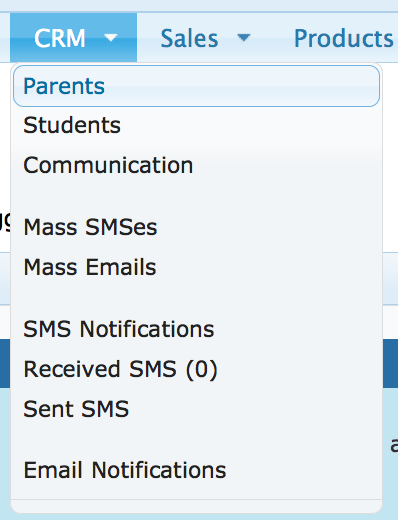Click the CRM menu label
Image resolution: width=398 pixels, height=520 pixels.
(x=60, y=38)
